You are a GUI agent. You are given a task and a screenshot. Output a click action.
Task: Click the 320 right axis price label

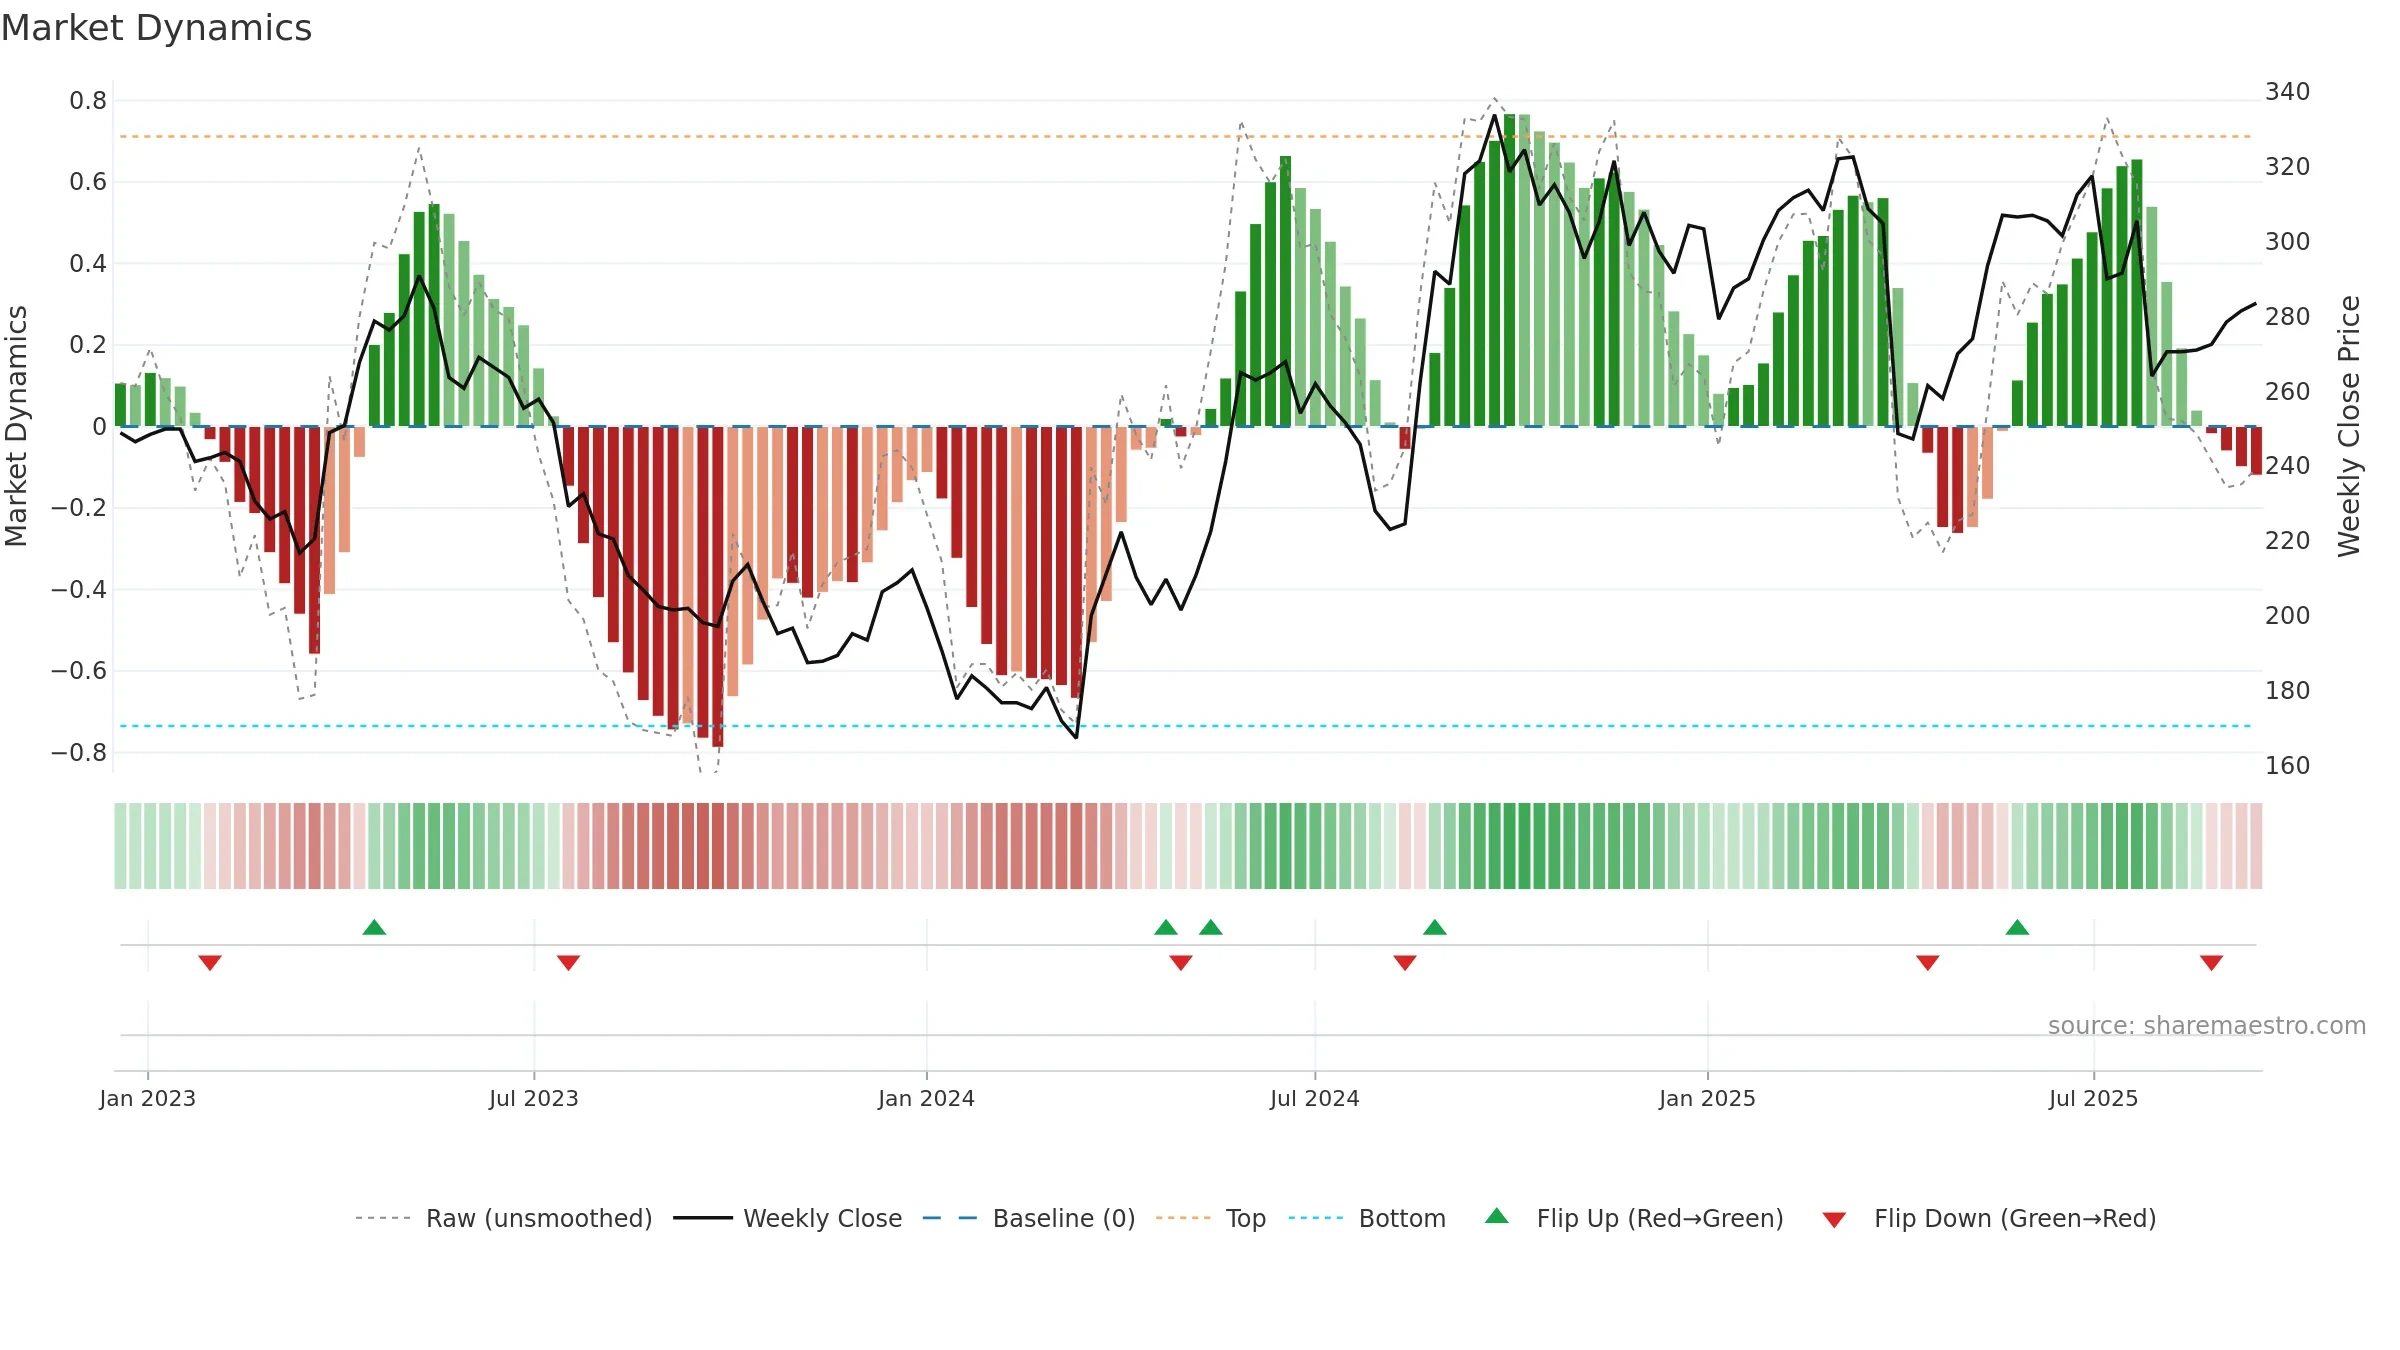pyautogui.click(x=2288, y=166)
